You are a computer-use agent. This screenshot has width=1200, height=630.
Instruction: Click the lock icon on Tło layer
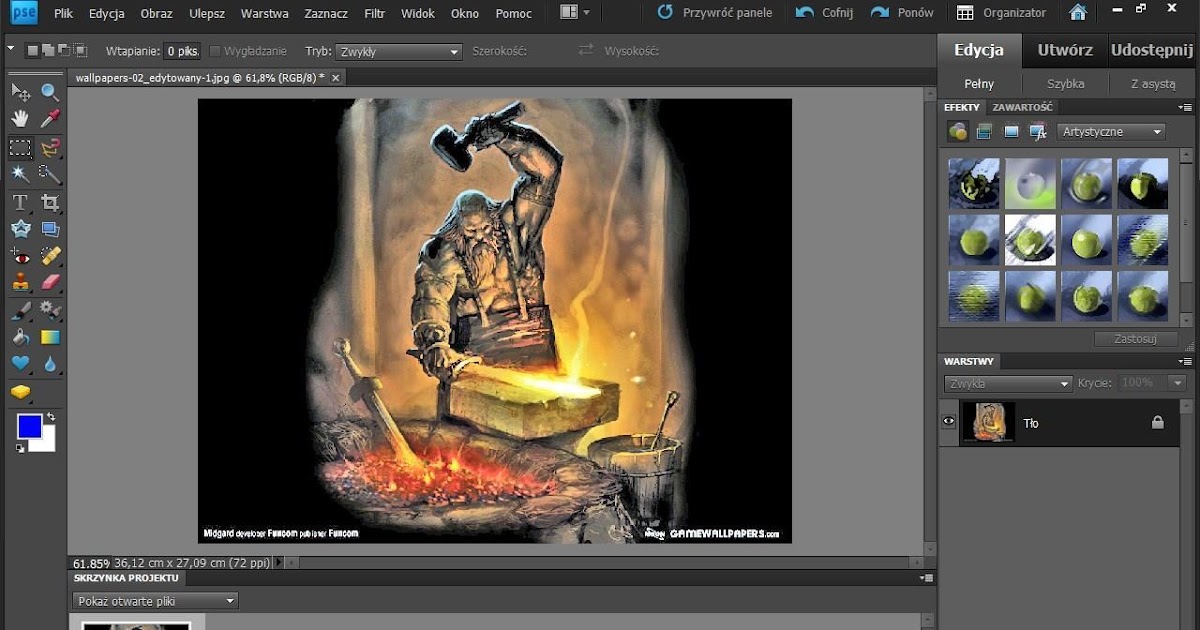click(1157, 423)
